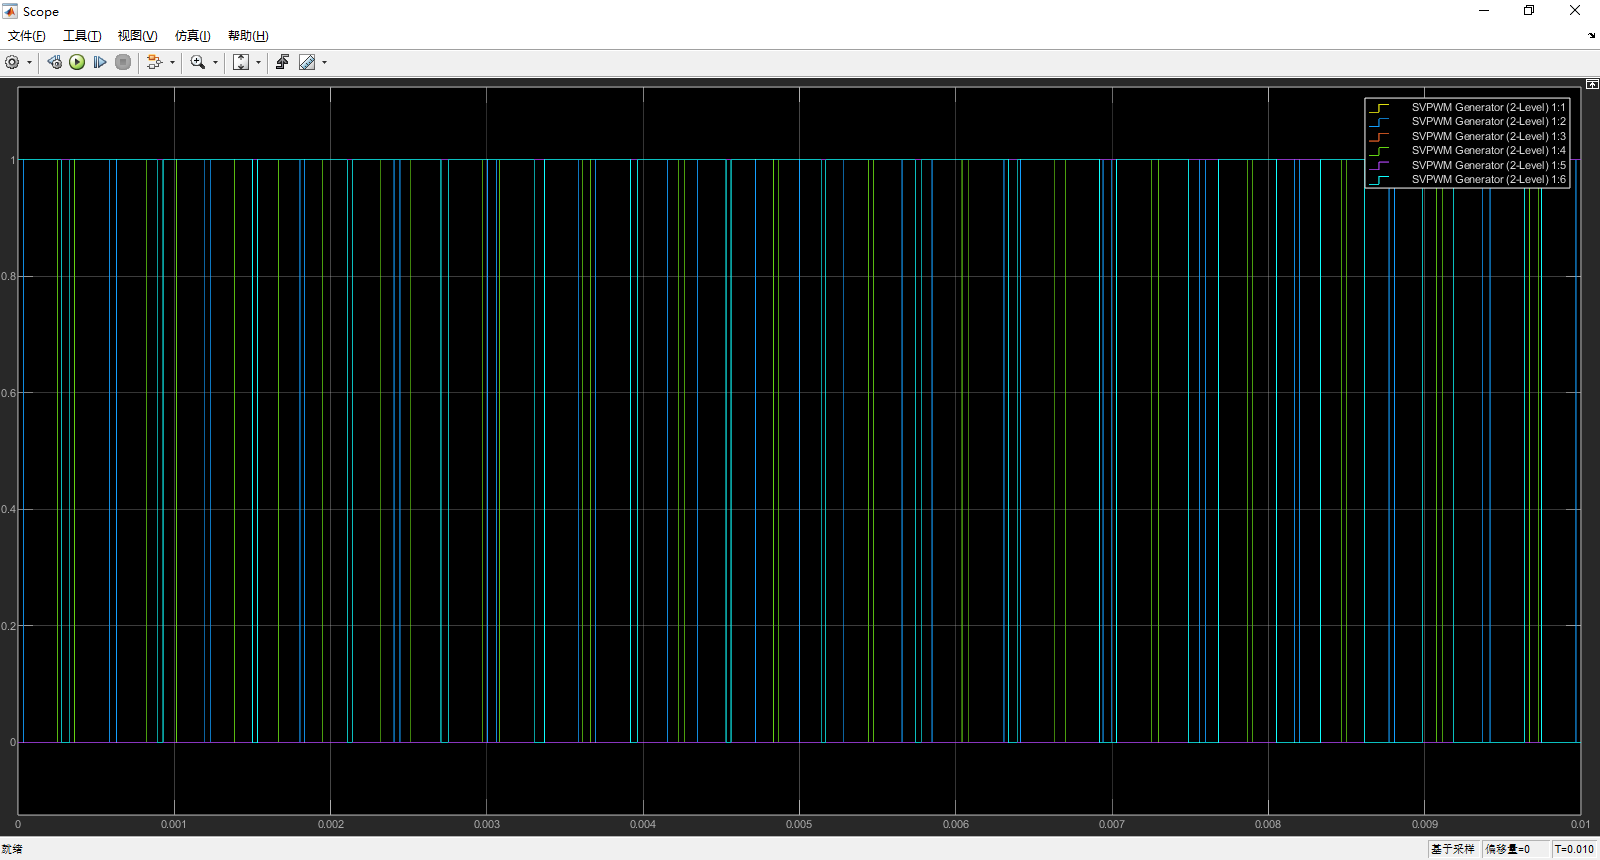Click the scale axes limits icon

241,62
